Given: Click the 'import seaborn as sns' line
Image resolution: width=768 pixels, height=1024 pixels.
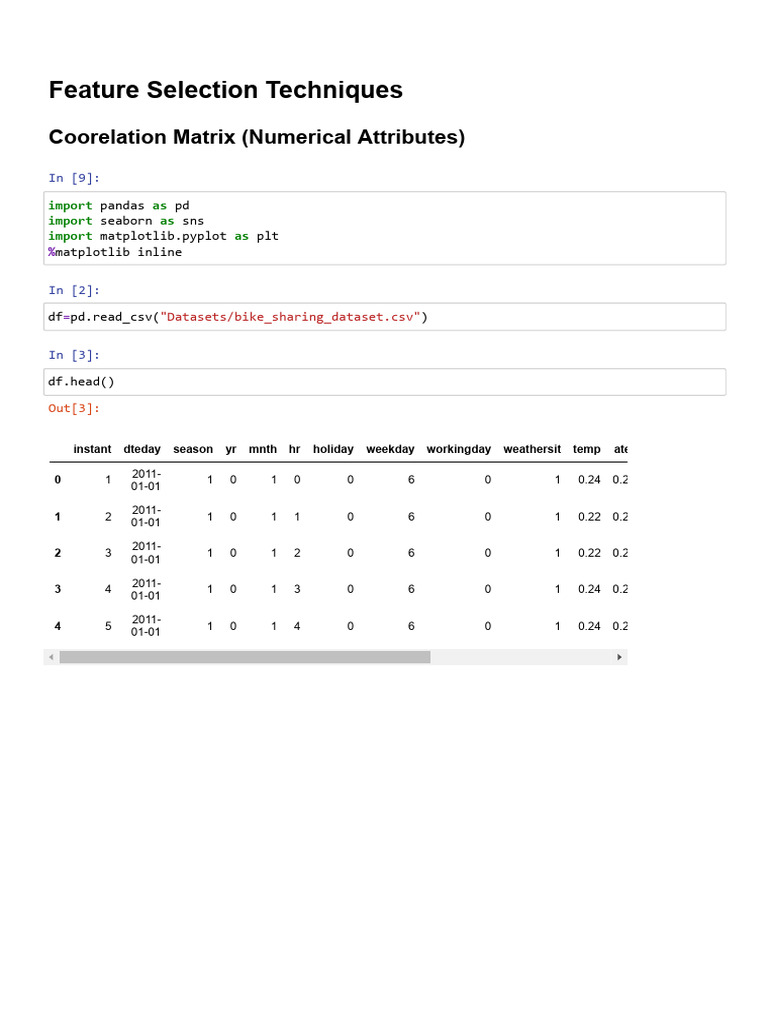Looking at the screenshot, I should [x=126, y=221].
